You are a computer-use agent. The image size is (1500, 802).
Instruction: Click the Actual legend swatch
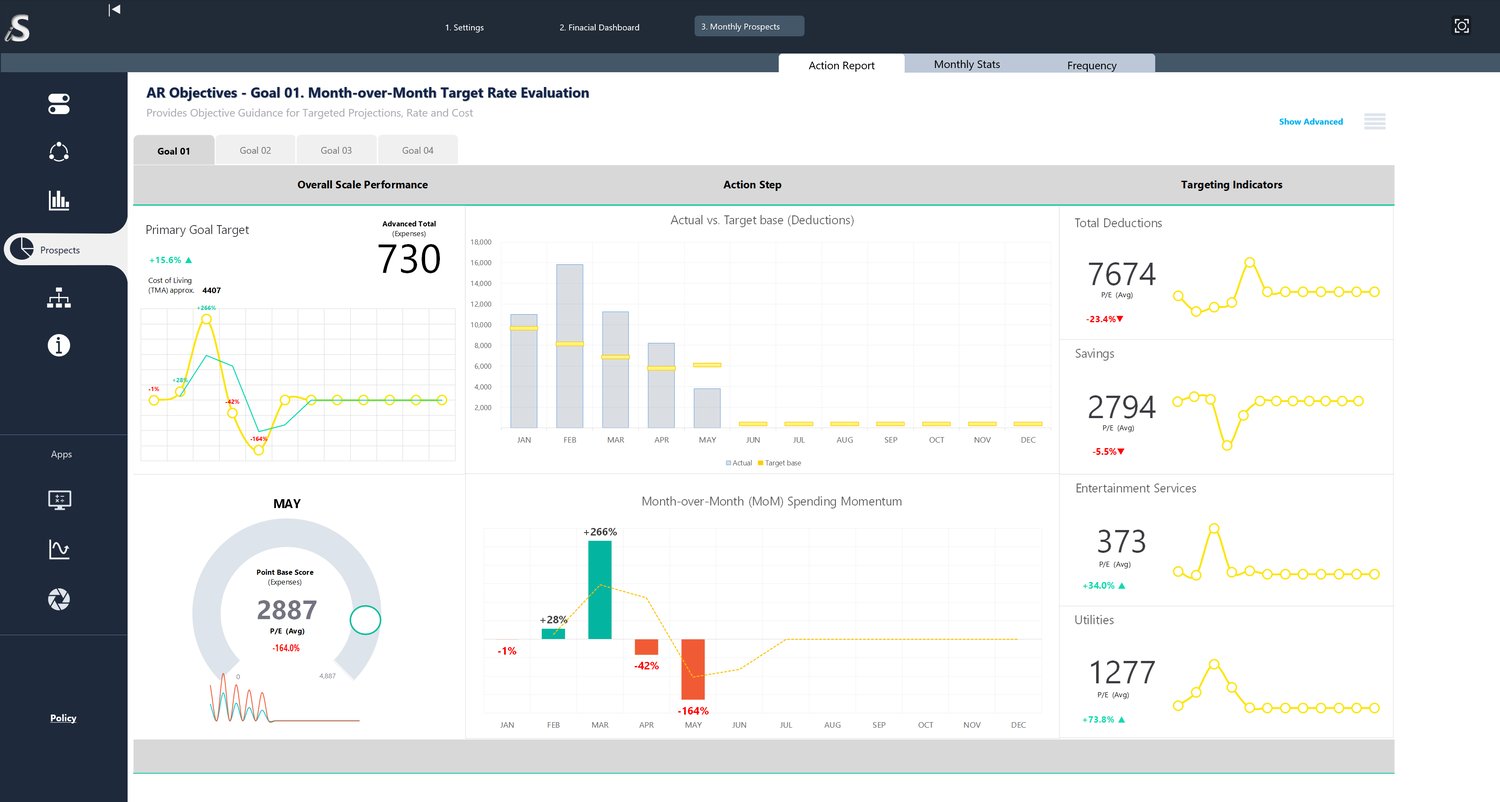click(x=728, y=463)
